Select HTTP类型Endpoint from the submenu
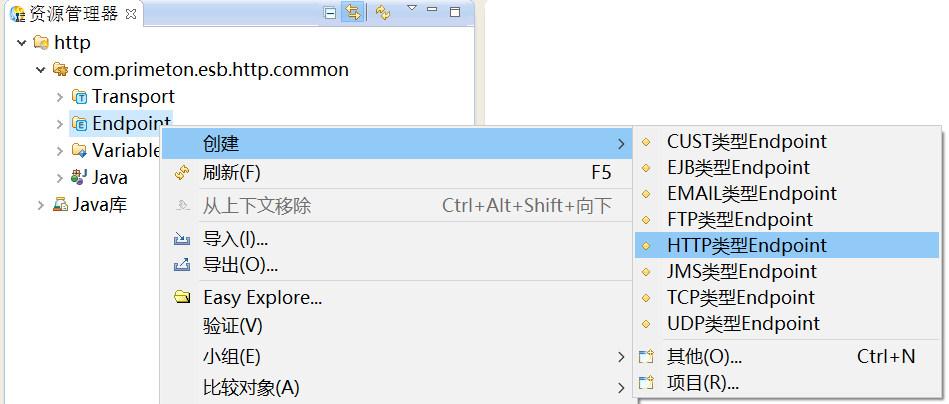Image resolution: width=949 pixels, height=404 pixels. [x=746, y=245]
